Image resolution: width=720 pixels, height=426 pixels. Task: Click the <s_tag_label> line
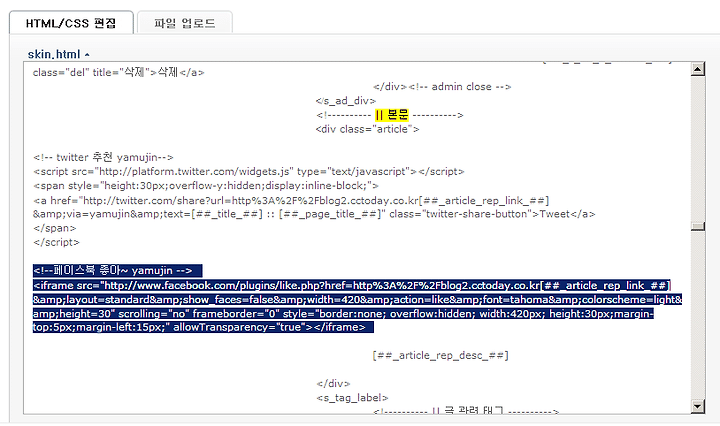pos(352,398)
